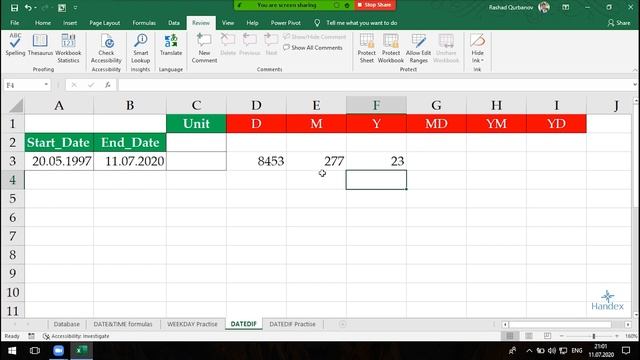Open the Power Pivot tab
This screenshot has height=360, width=640.
[x=286, y=23]
